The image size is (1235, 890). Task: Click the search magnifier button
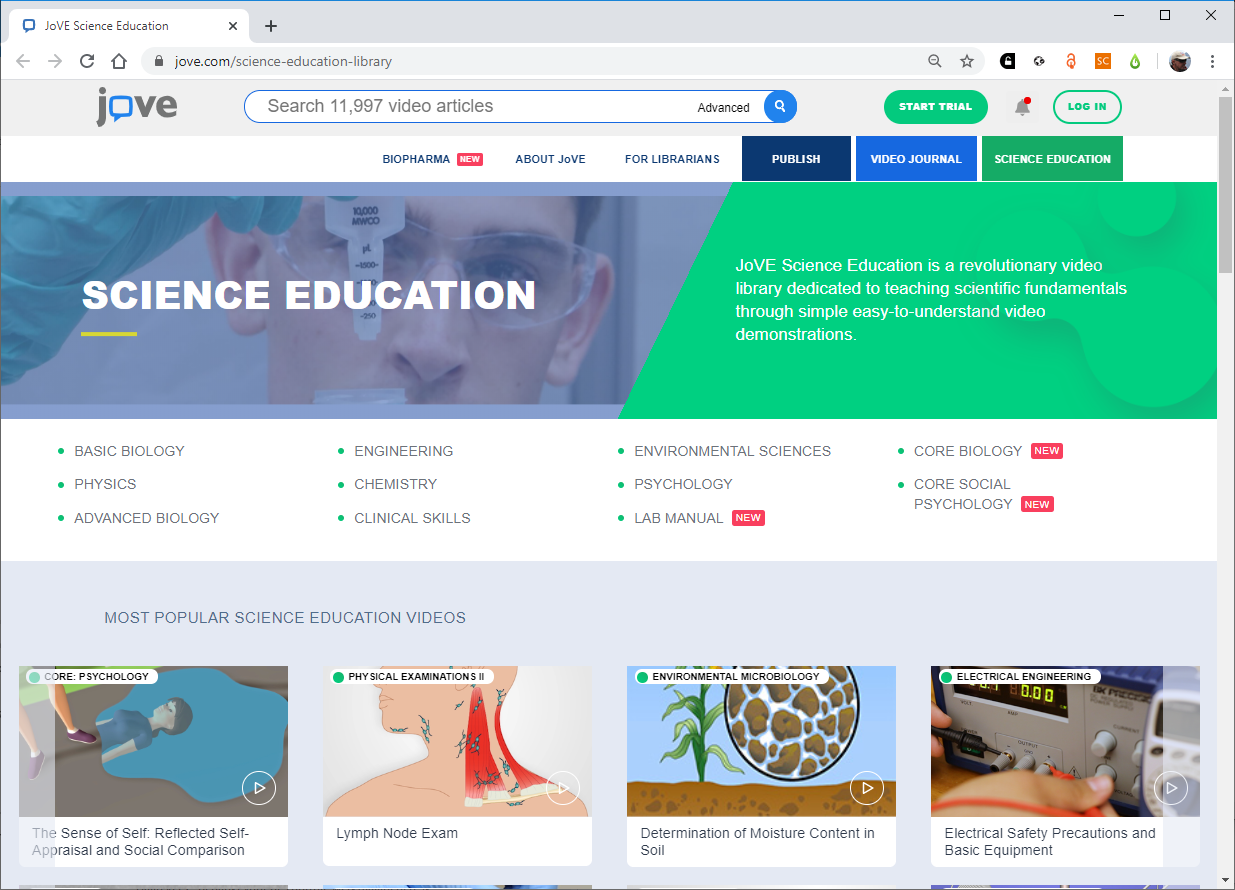pos(779,107)
